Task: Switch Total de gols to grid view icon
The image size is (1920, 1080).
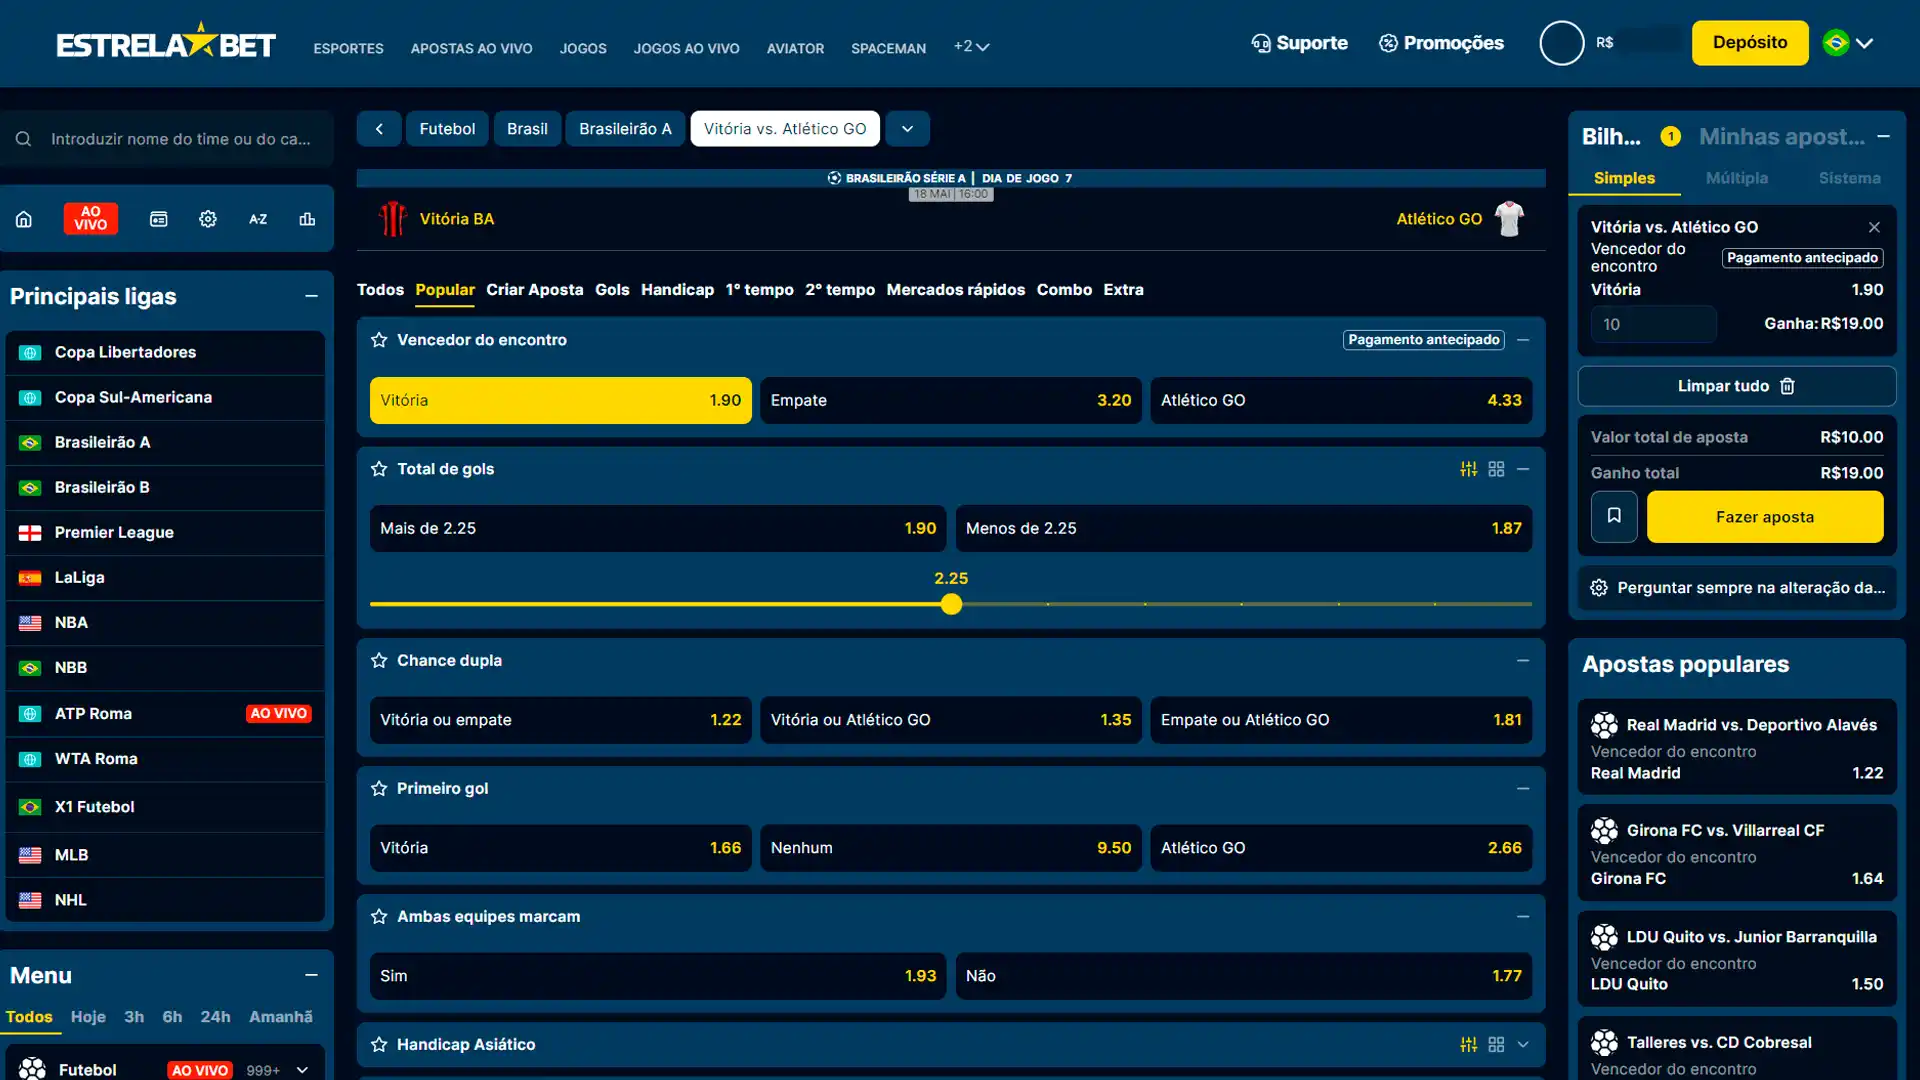Action: 1497,468
